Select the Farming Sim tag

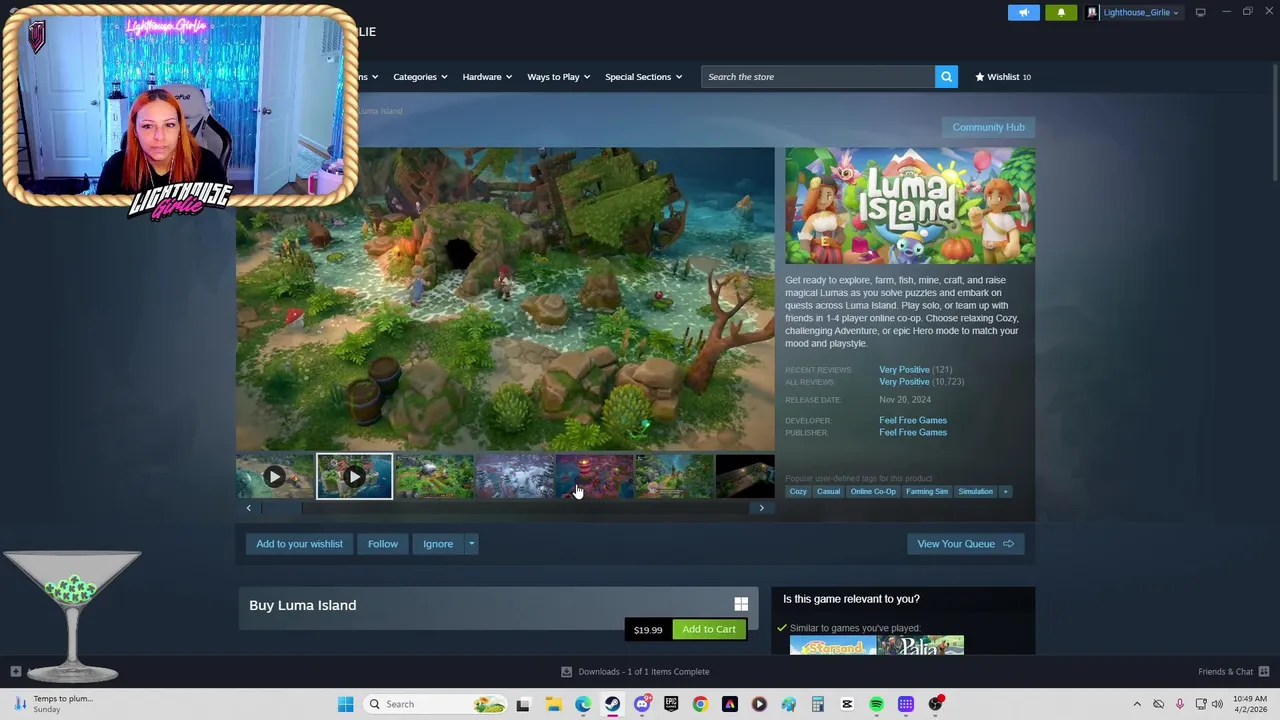coord(926,491)
